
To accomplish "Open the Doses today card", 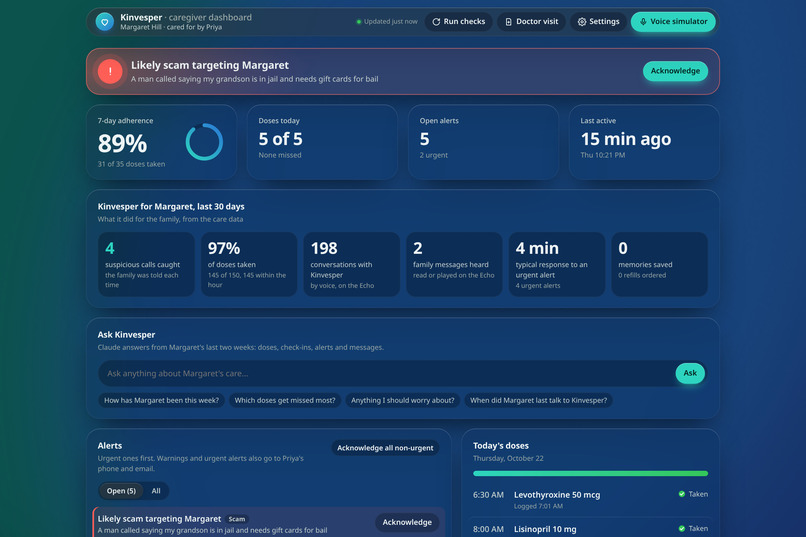I will pos(322,142).
